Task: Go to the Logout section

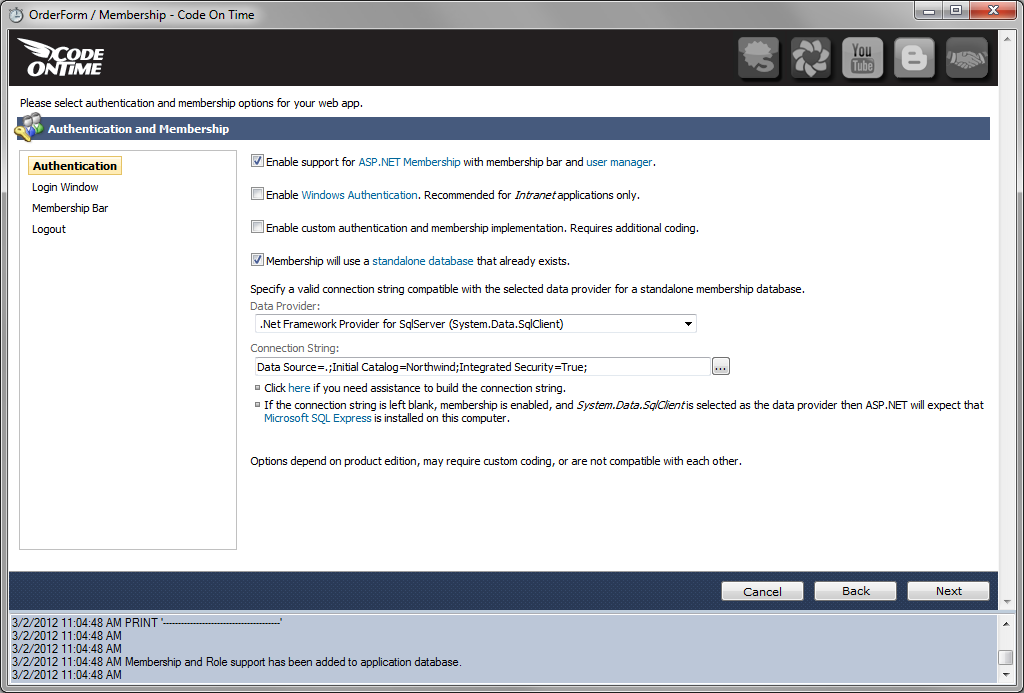Action: (x=49, y=229)
